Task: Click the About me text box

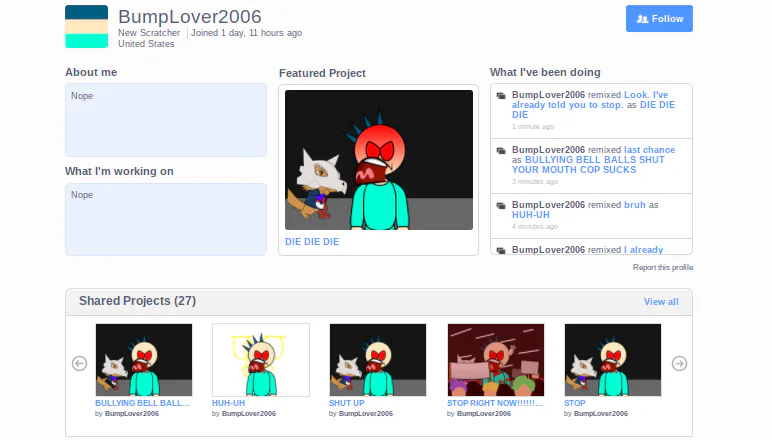Action: point(166,120)
